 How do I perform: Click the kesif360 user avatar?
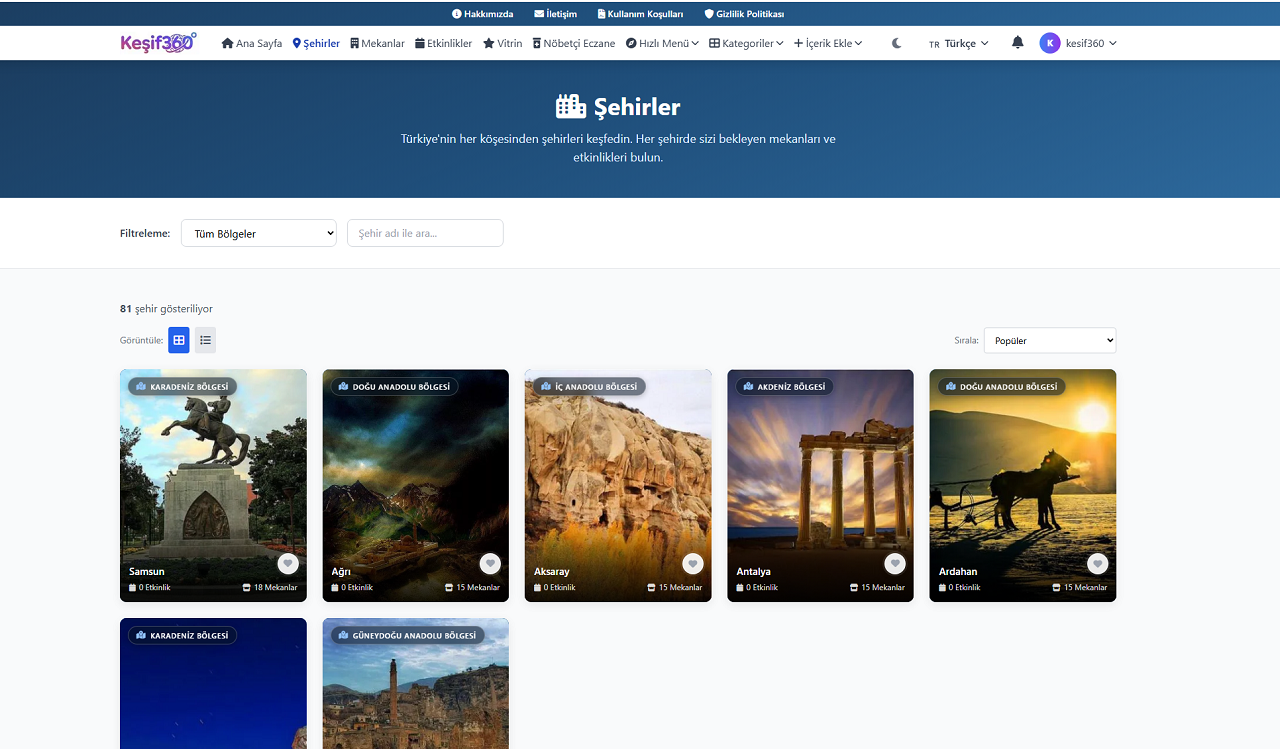click(1049, 43)
